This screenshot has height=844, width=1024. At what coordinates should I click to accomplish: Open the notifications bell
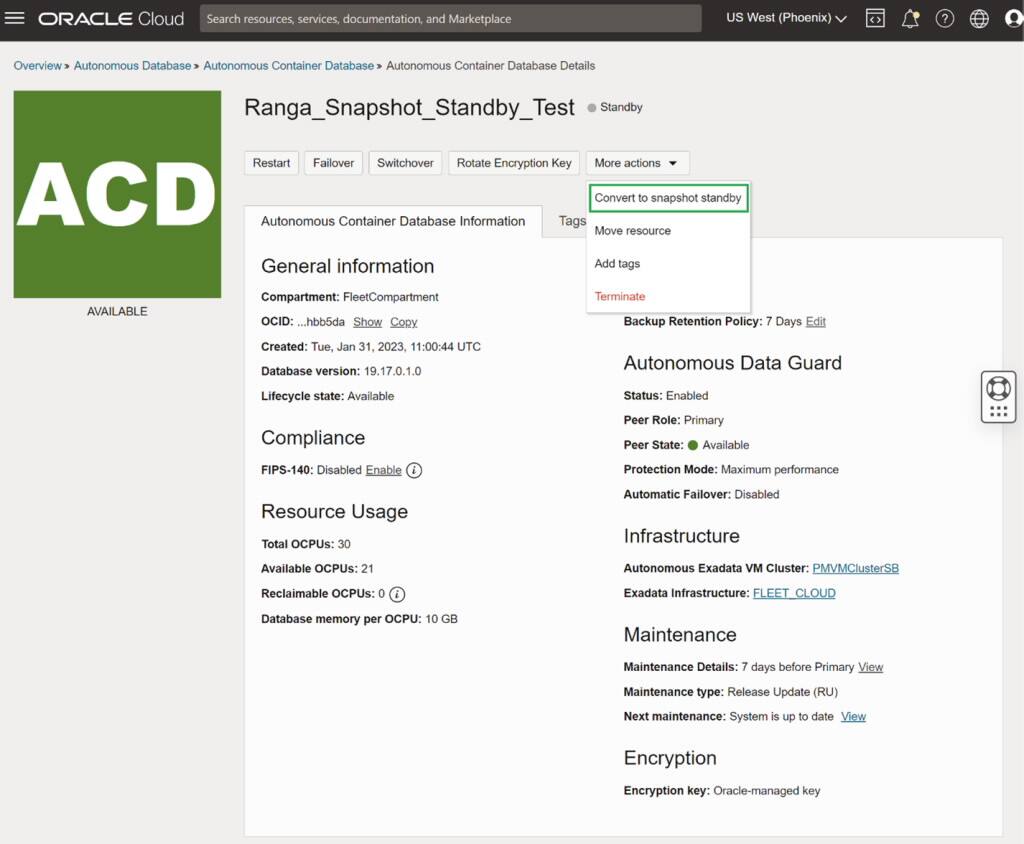pyautogui.click(x=910, y=17)
